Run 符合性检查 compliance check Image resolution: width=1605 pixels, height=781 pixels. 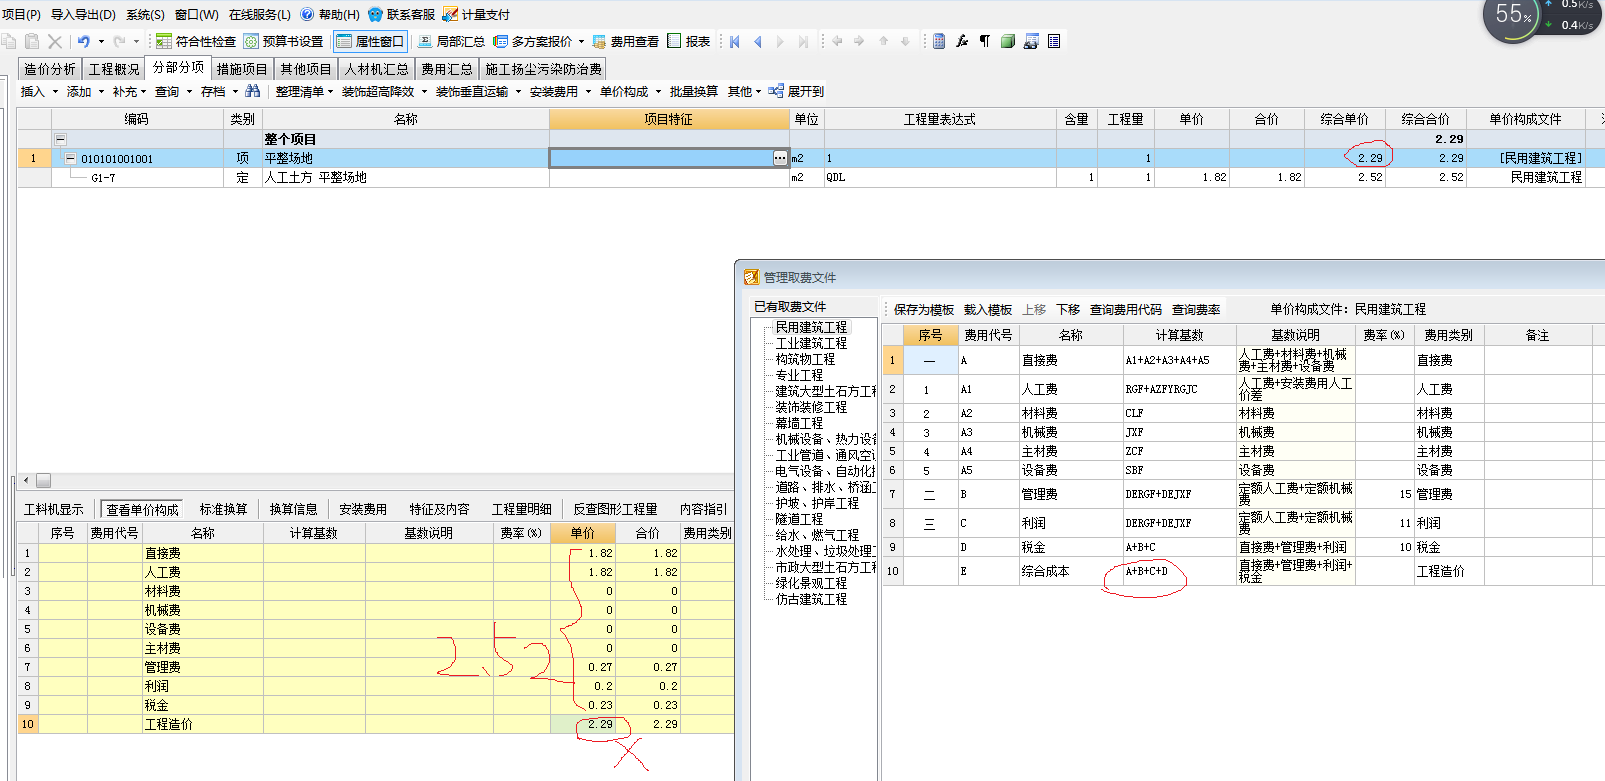[196, 41]
